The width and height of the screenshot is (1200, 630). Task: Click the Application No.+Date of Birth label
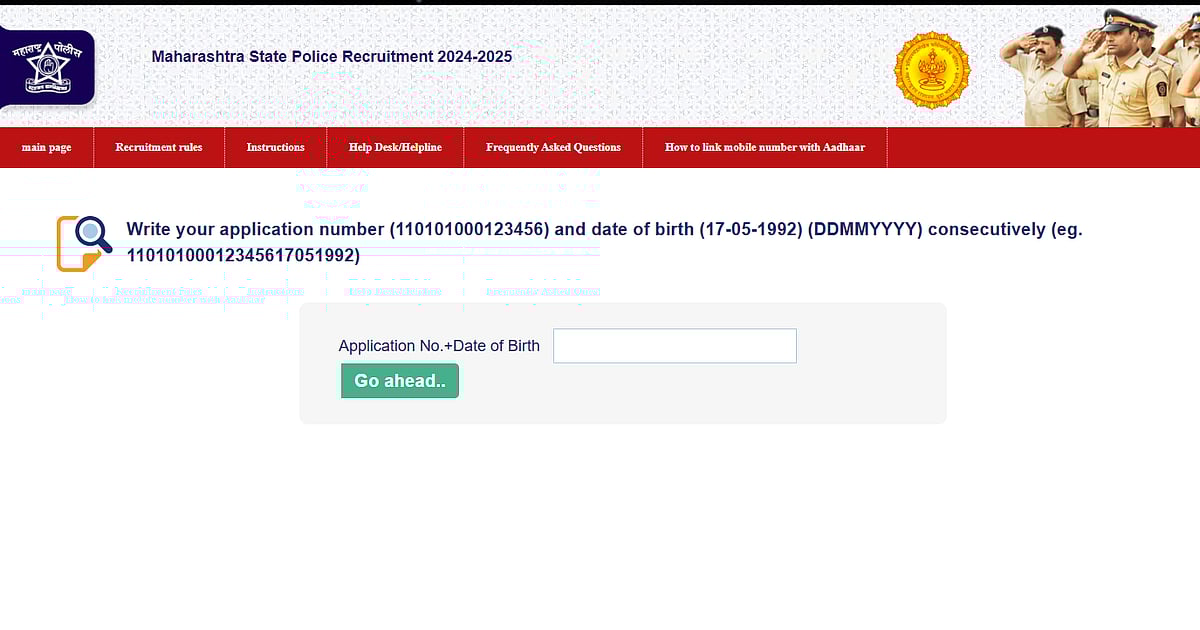click(x=440, y=345)
